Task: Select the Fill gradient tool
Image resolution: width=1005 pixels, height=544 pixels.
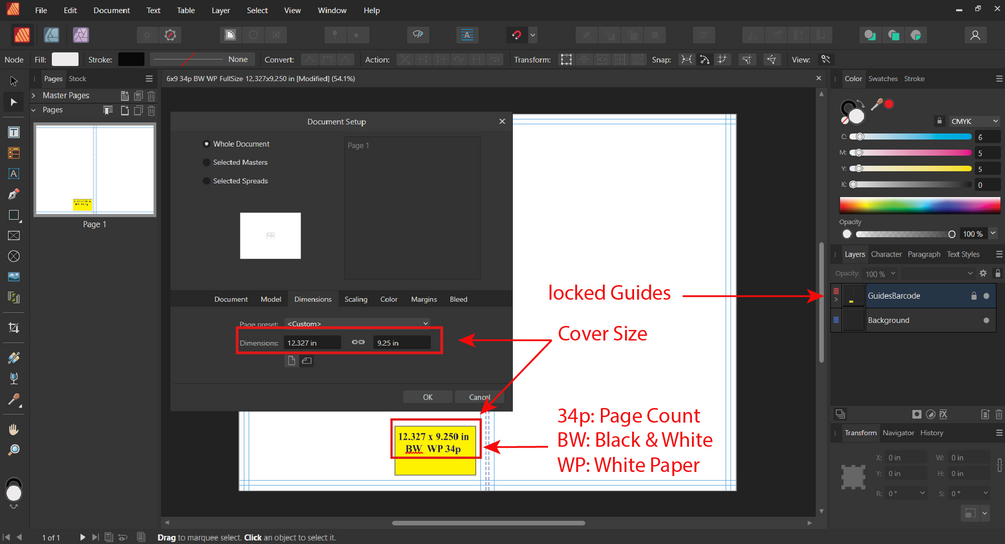Action: [13, 358]
